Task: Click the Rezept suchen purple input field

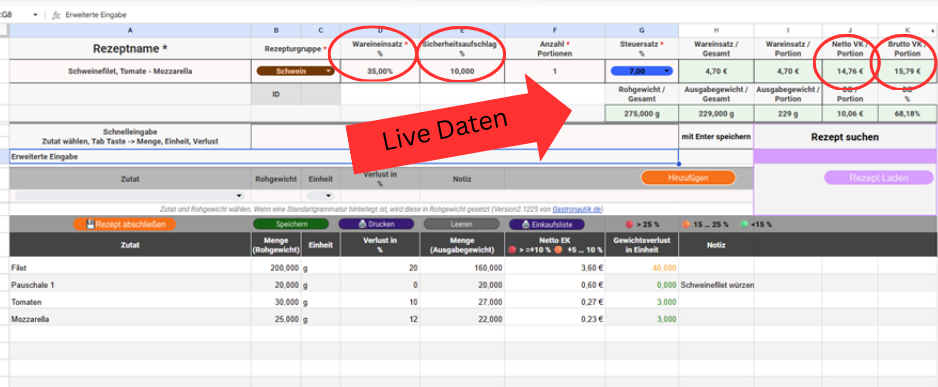Action: pos(845,156)
